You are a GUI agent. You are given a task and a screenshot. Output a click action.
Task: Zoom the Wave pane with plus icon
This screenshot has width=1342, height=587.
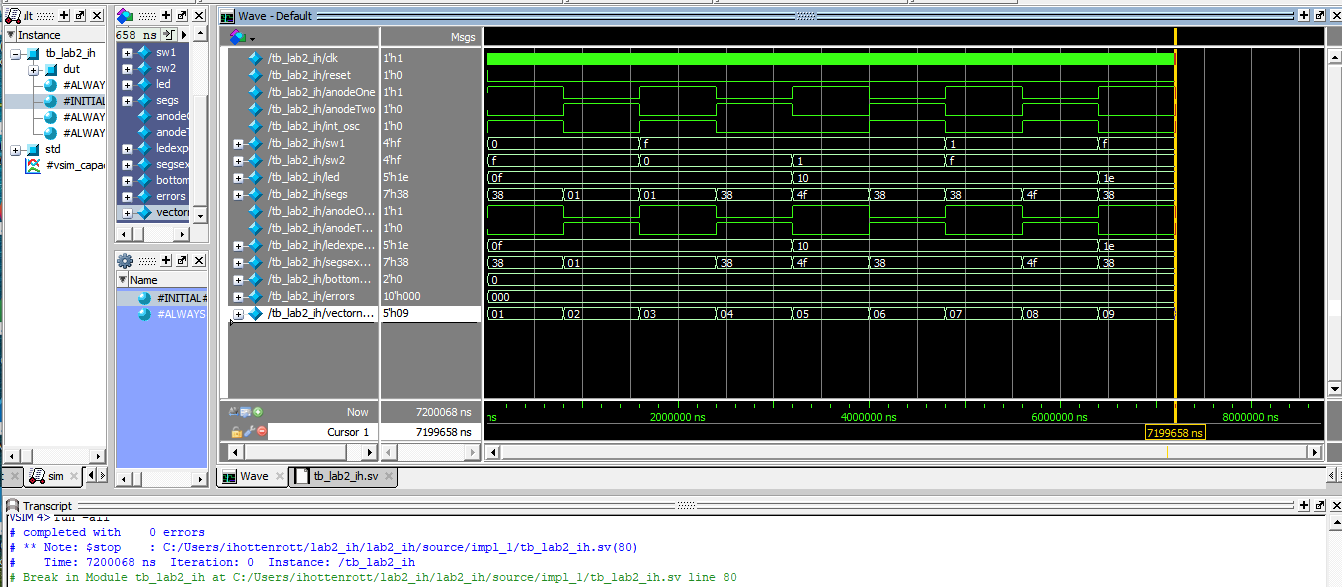(1303, 15)
